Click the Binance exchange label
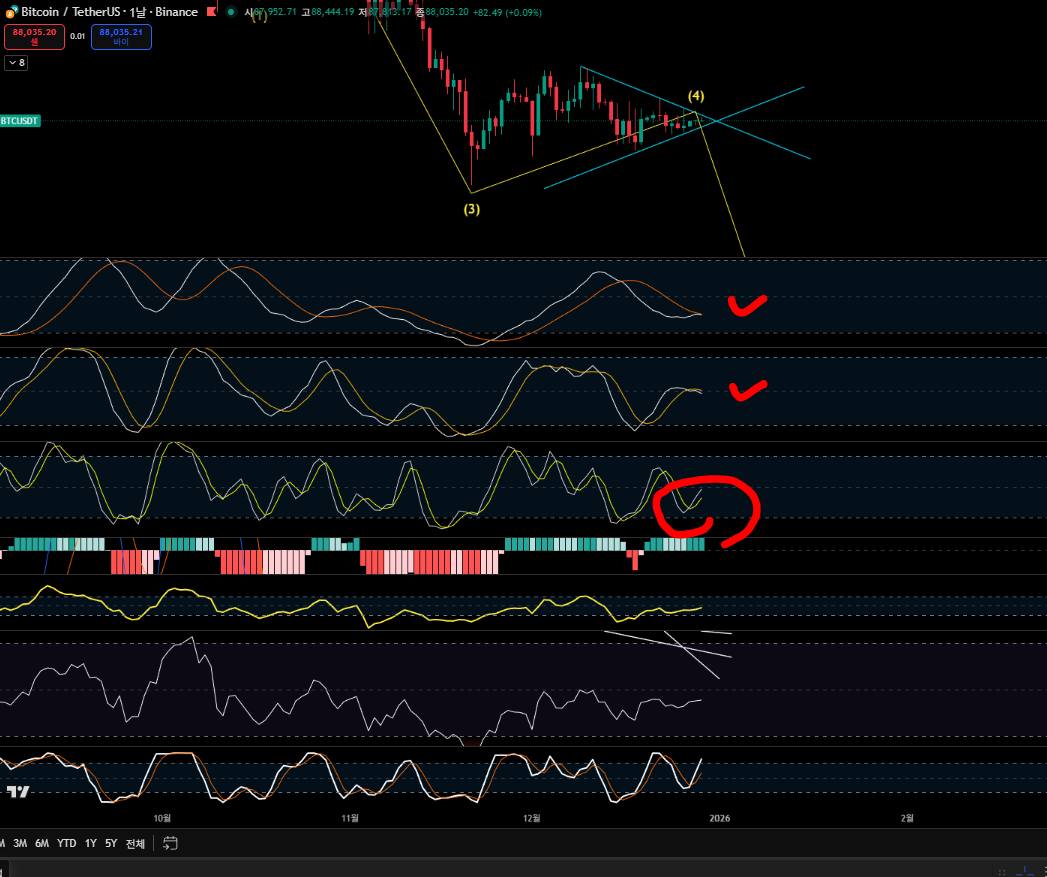Screen dimensions: 1047x877 pyautogui.click(x=176, y=12)
